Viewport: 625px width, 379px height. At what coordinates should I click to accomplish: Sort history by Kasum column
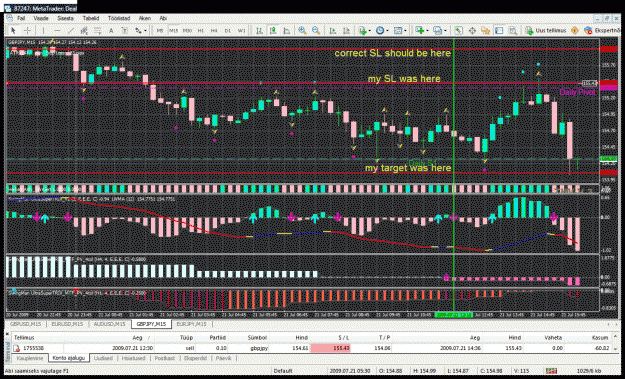[600, 338]
